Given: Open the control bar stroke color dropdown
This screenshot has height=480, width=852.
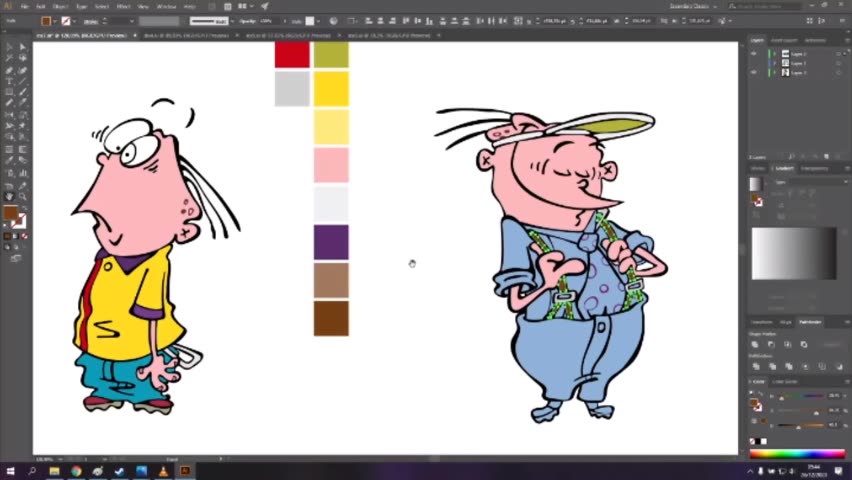Looking at the screenshot, I should tap(74, 21).
